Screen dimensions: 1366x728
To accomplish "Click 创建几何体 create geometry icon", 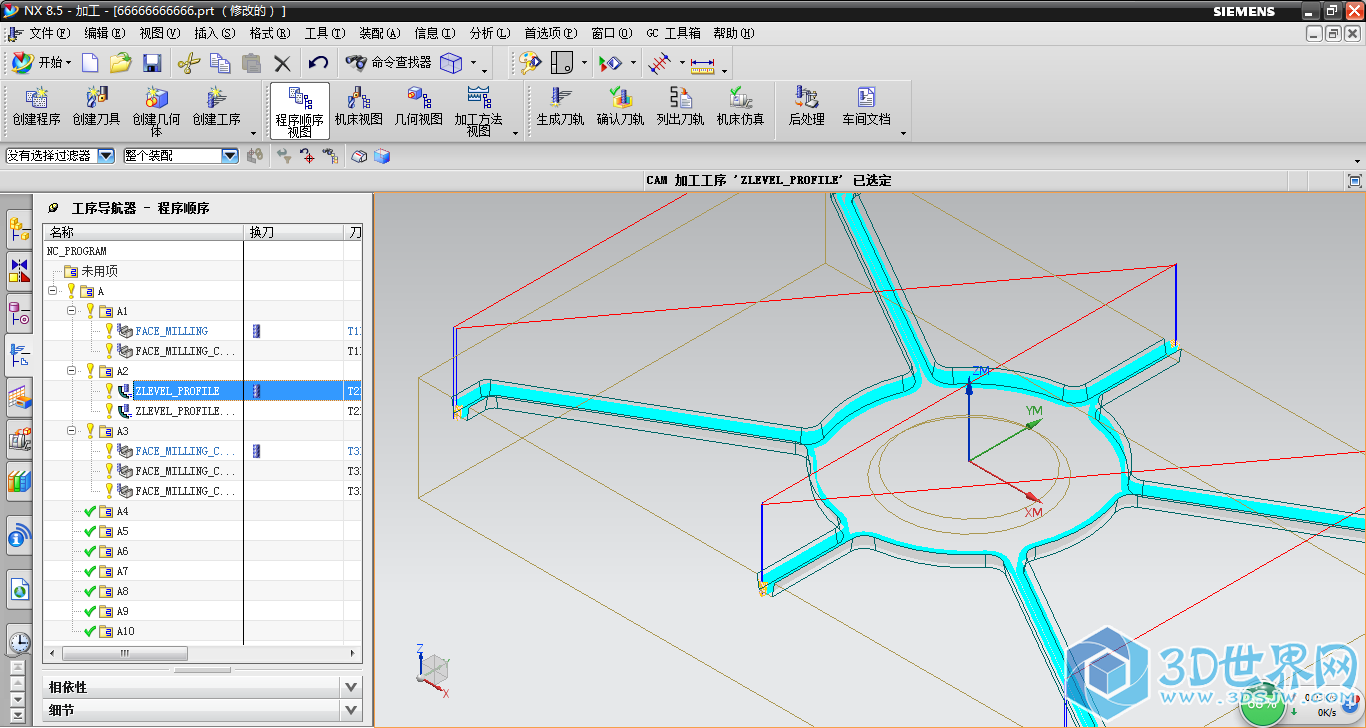I will (157, 111).
